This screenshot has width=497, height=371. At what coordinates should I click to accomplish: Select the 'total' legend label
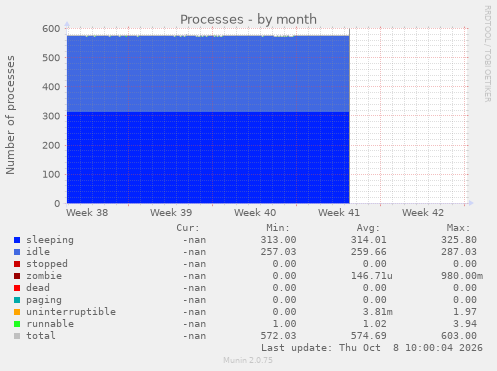[41, 336]
